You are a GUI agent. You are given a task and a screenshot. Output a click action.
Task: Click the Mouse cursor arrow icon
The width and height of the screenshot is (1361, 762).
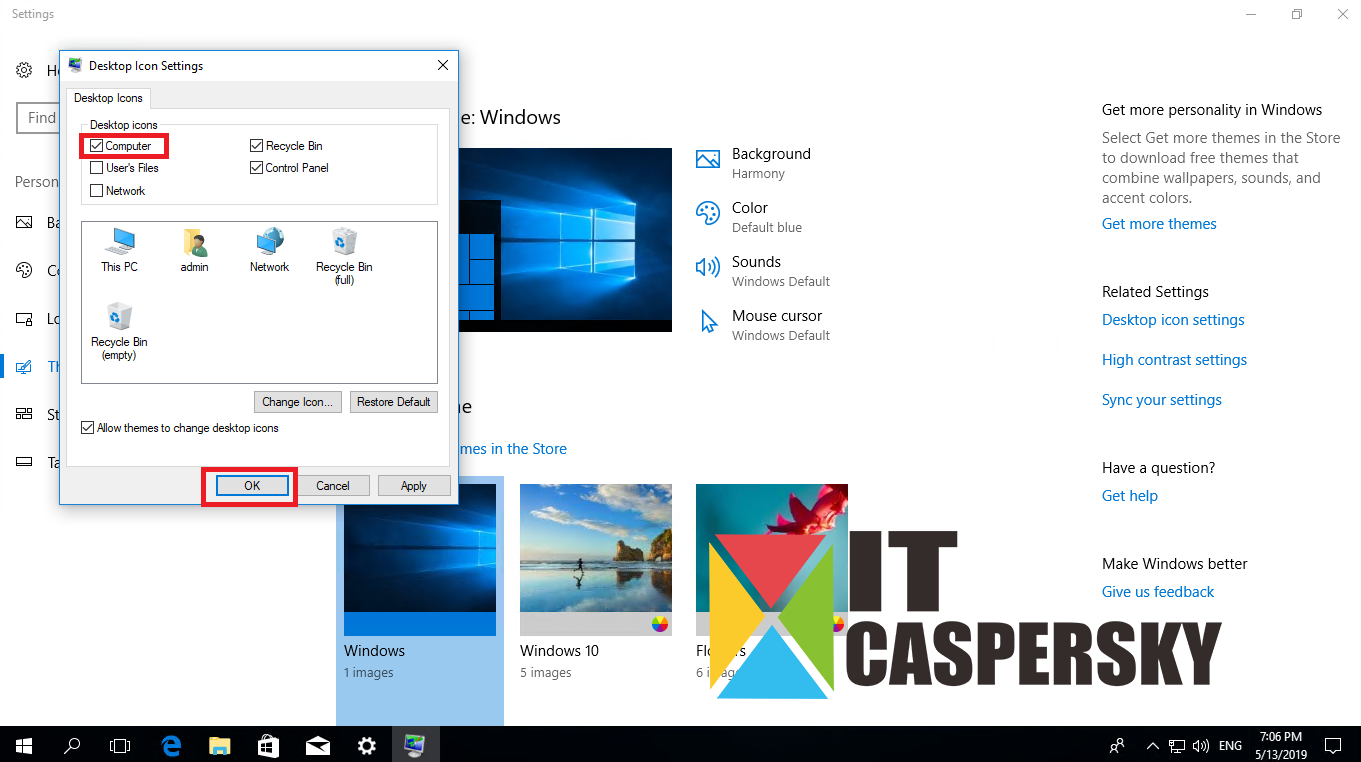pos(708,321)
